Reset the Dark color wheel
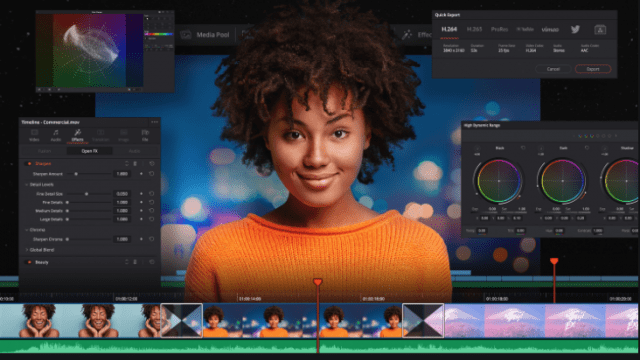Viewport: 640px width, 360px height. pyautogui.click(x=587, y=148)
